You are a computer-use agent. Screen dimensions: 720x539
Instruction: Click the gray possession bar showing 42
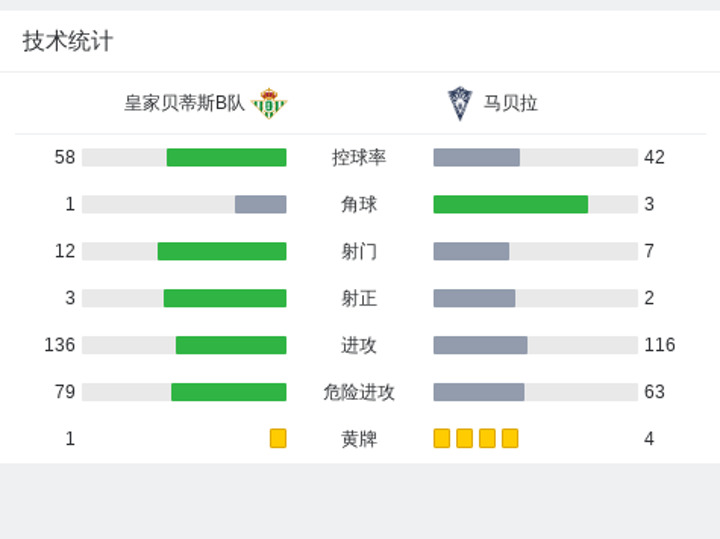477,157
